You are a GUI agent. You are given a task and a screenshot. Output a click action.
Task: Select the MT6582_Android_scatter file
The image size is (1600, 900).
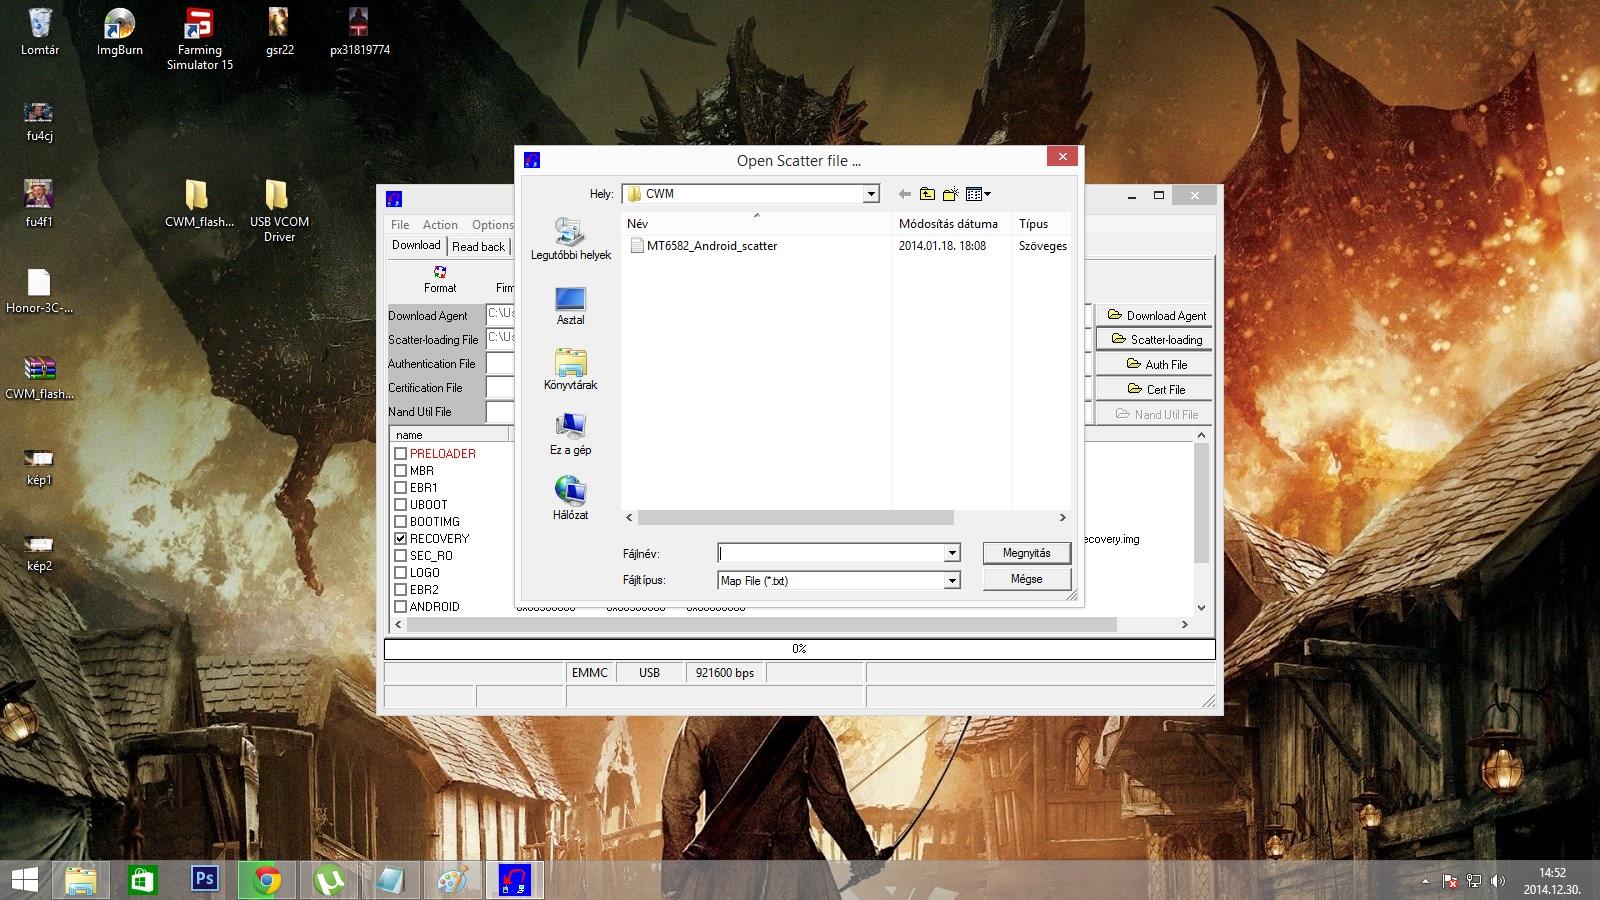[704, 246]
